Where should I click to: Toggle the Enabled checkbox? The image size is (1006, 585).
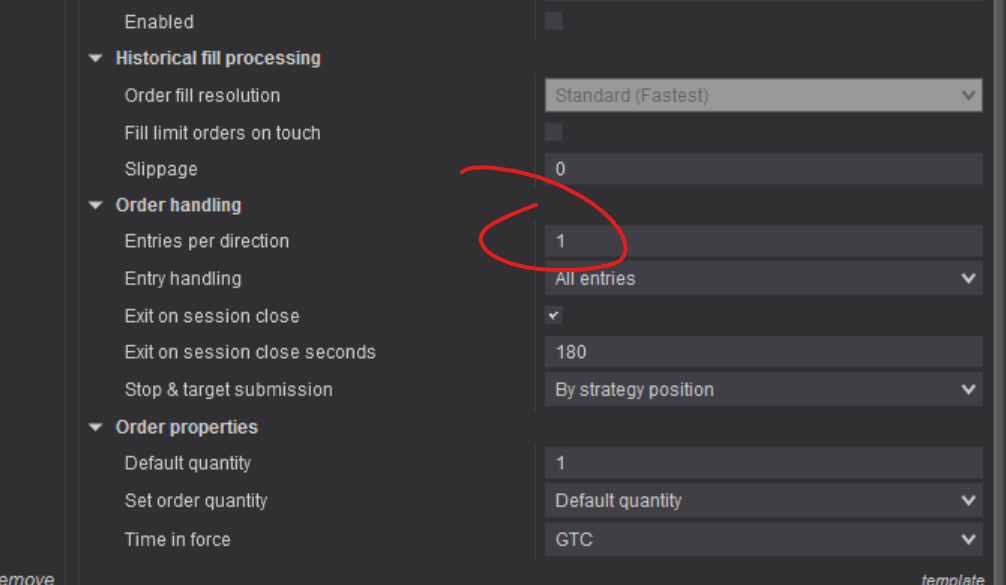(554, 21)
